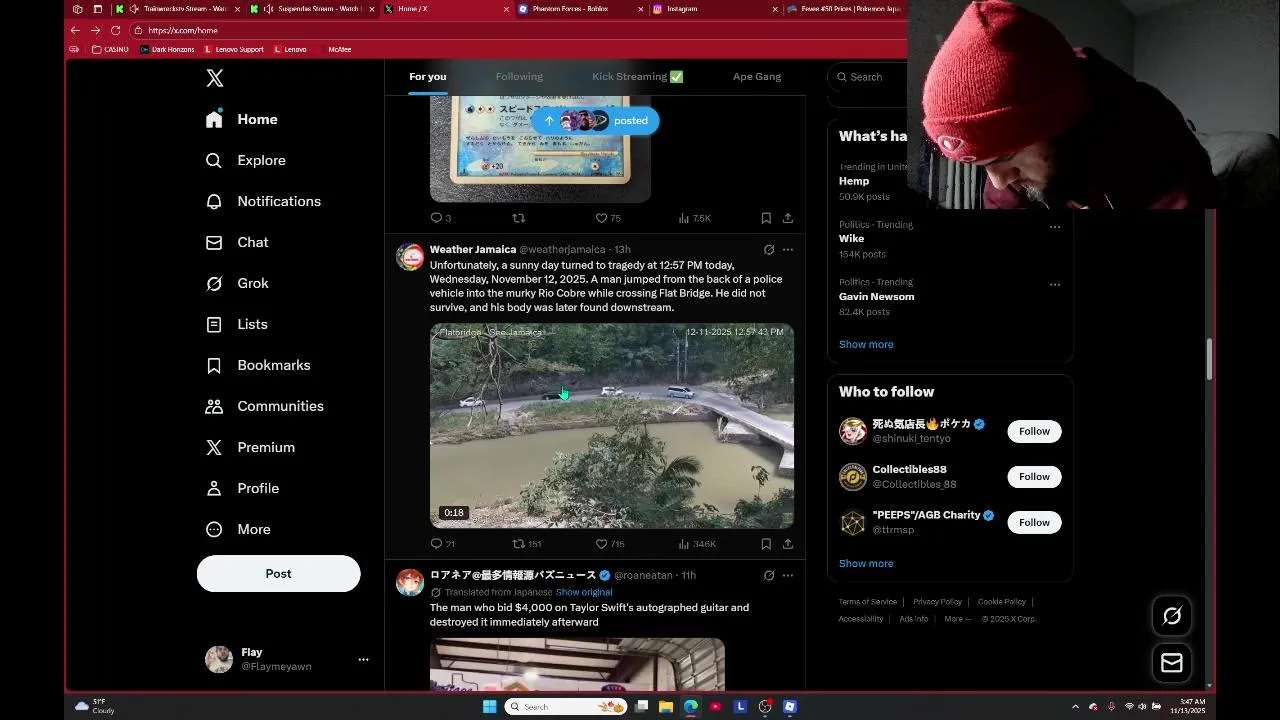This screenshot has width=1280, height=720.
Task: Open account menu for Flay @Flaymeyawn
Action: tap(287, 659)
